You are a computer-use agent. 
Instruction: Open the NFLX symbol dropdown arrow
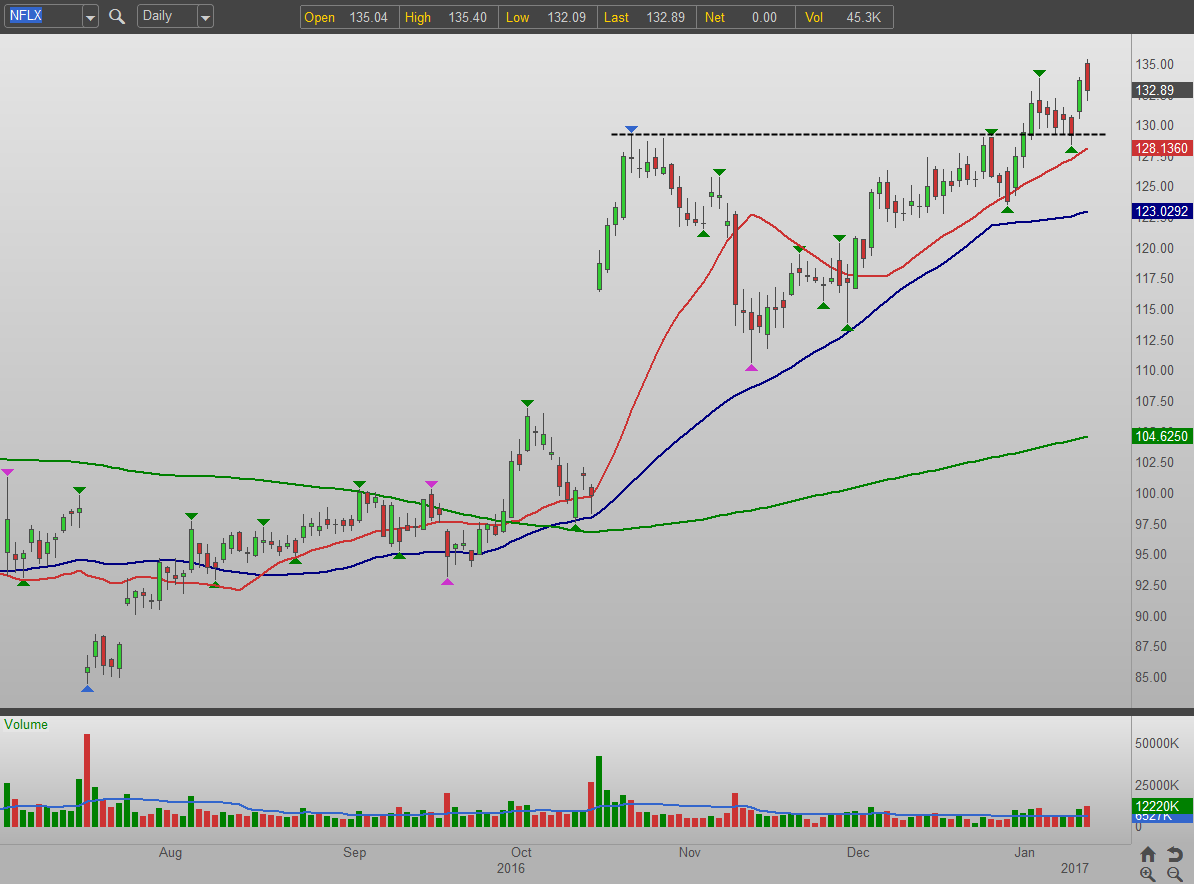(x=90, y=17)
